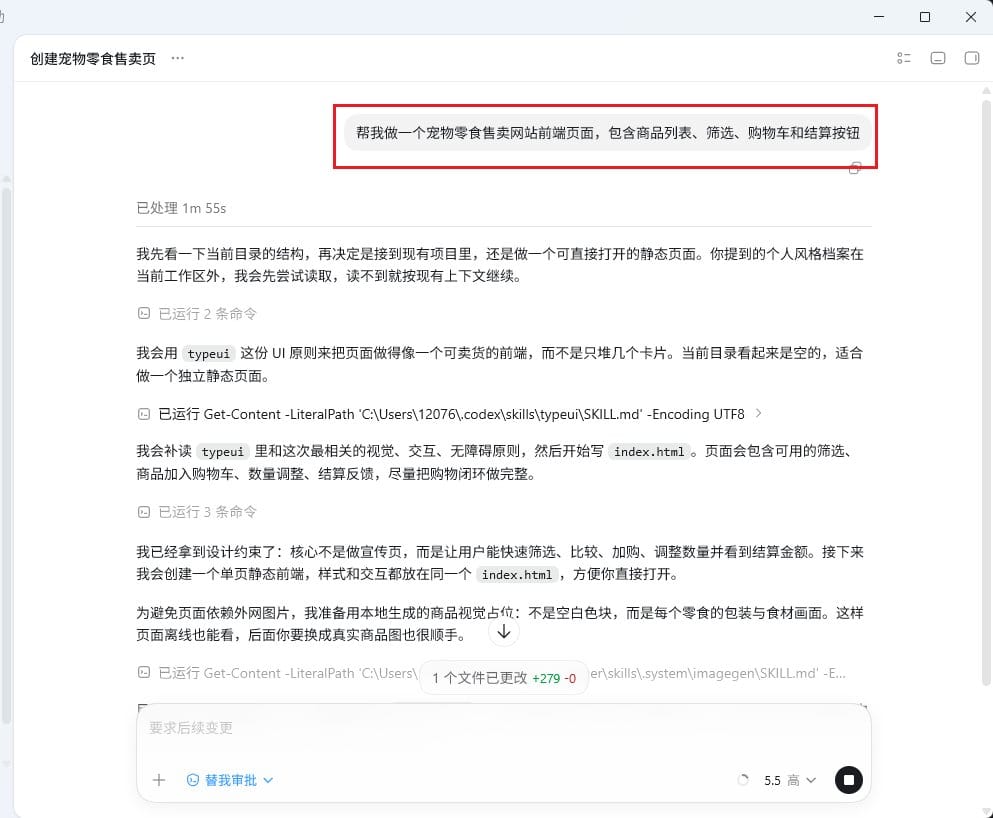This screenshot has width=993, height=818.
Task: Toggle the right side panel icon
Action: [971, 58]
